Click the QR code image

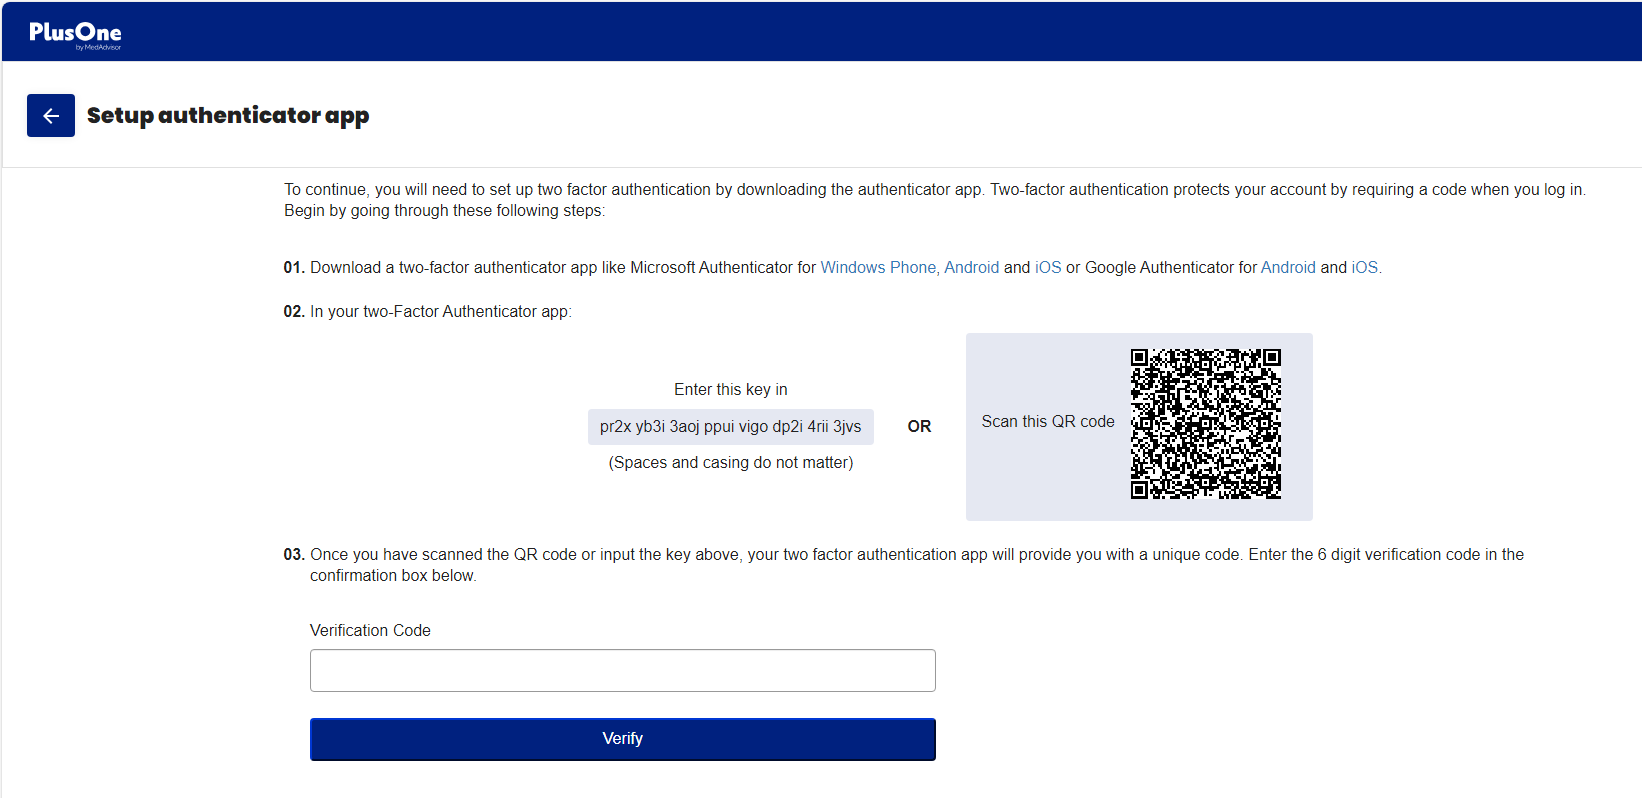pos(1205,423)
